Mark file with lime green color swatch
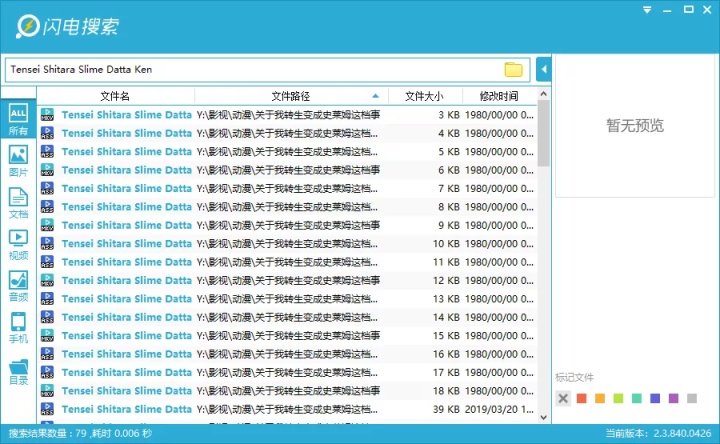This screenshot has width=720, height=444. pos(618,398)
